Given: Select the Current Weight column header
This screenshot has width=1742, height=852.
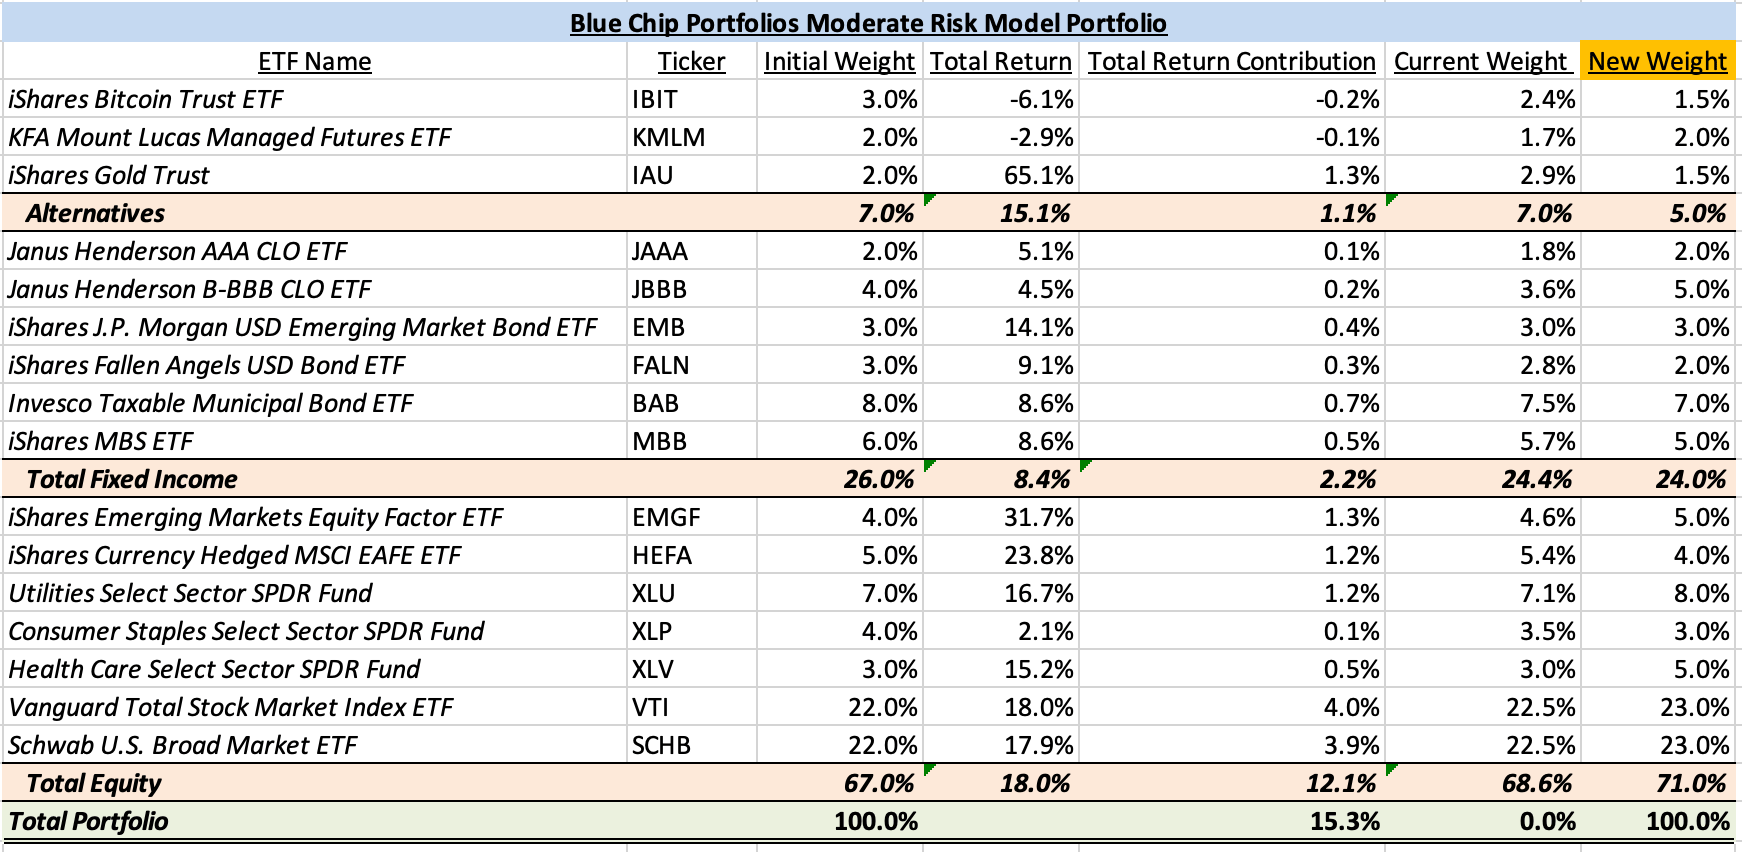Looking at the screenshot, I should pyautogui.click(x=1482, y=61).
